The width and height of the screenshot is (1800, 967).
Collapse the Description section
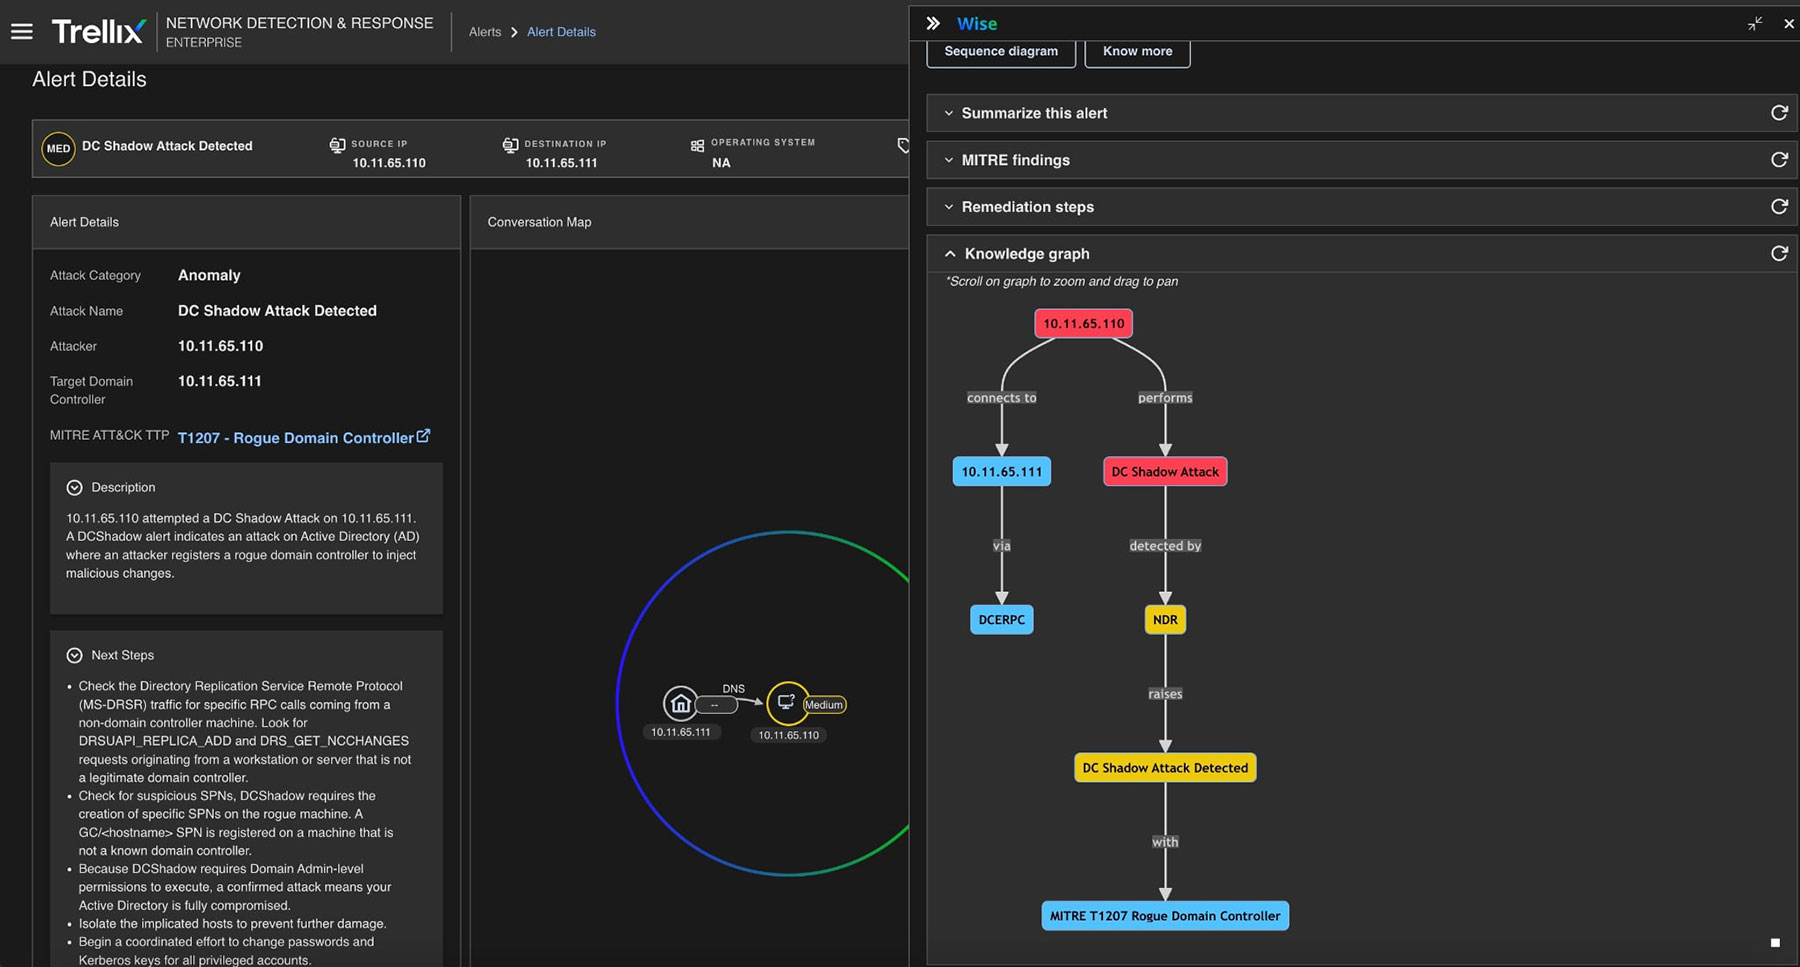point(74,488)
